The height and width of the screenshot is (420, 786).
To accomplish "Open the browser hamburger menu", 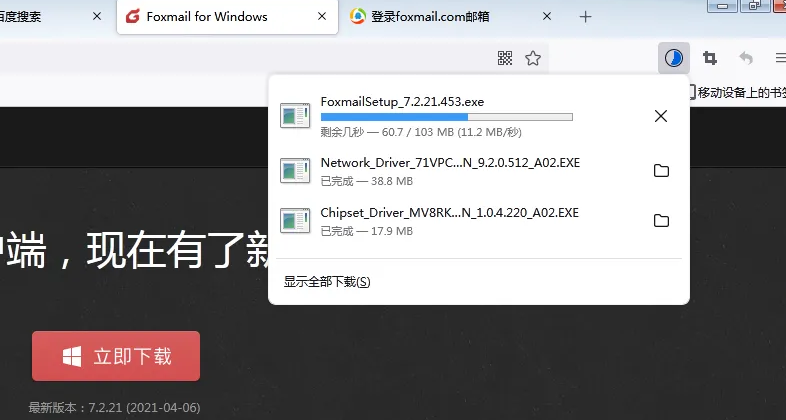I will coord(780,58).
